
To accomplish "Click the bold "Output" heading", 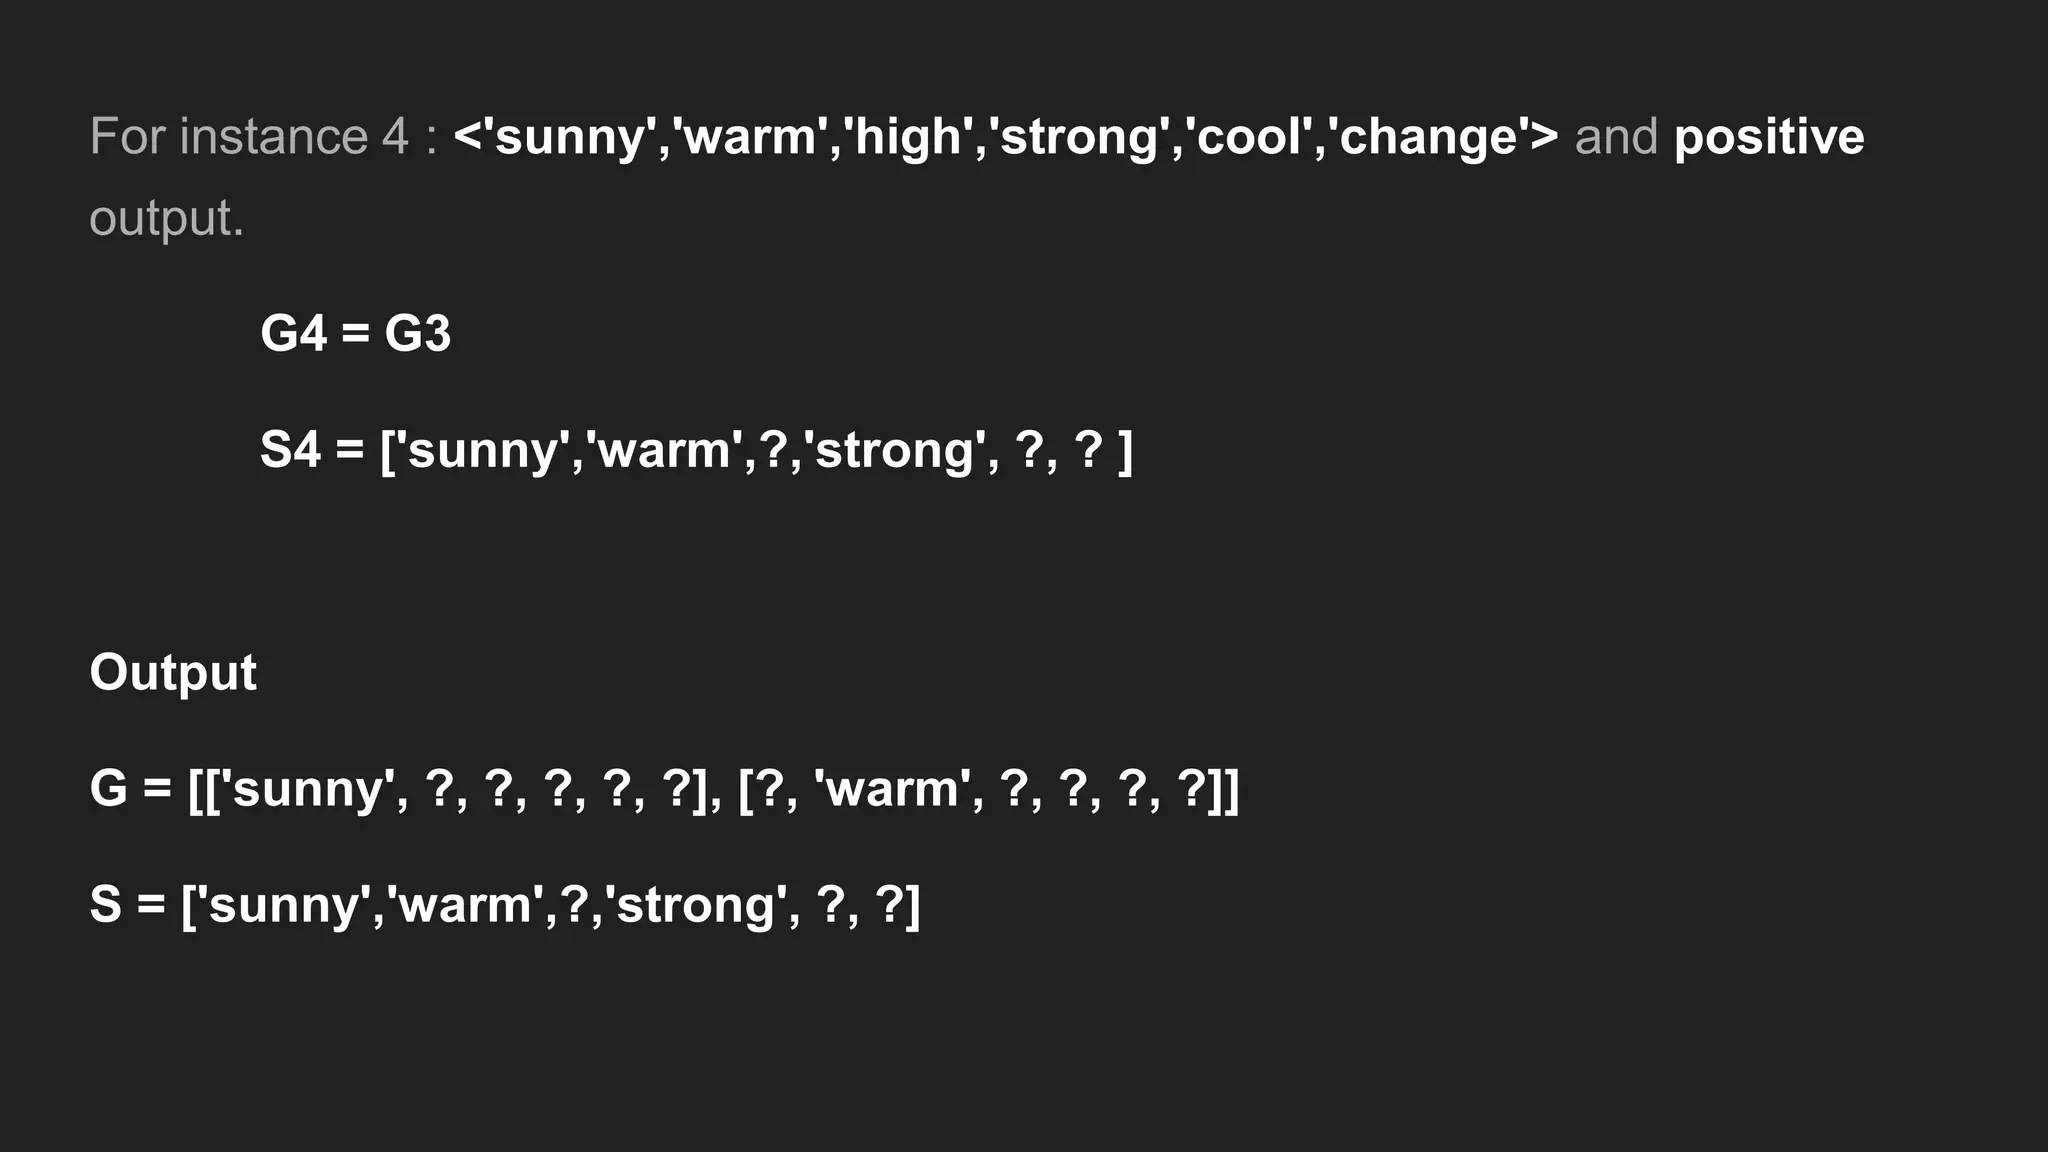I will 173,672.
